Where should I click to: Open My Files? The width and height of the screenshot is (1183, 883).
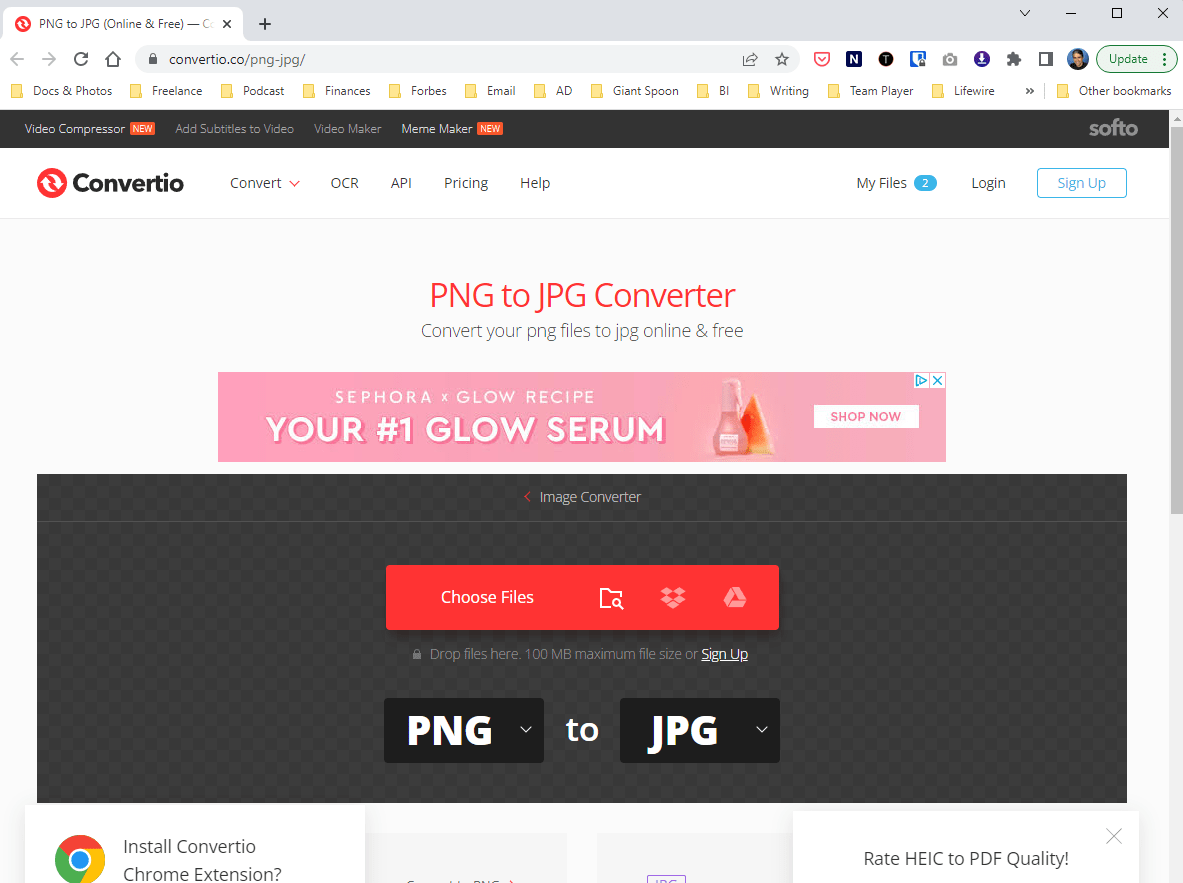point(896,183)
